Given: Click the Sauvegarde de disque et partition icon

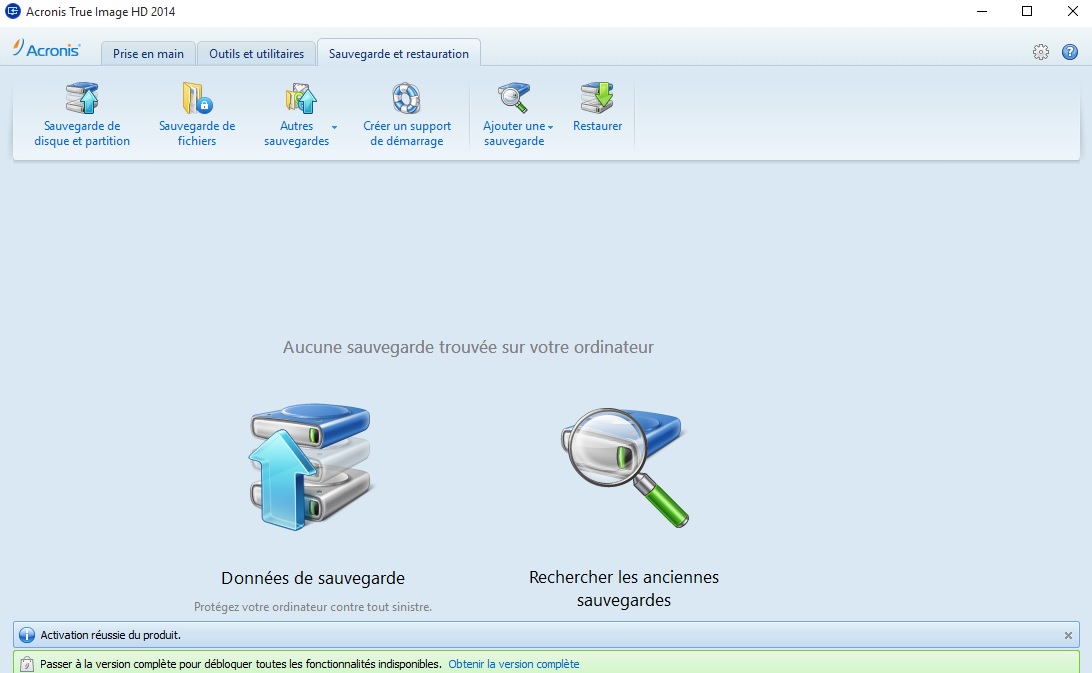Looking at the screenshot, I should pyautogui.click(x=82, y=99).
